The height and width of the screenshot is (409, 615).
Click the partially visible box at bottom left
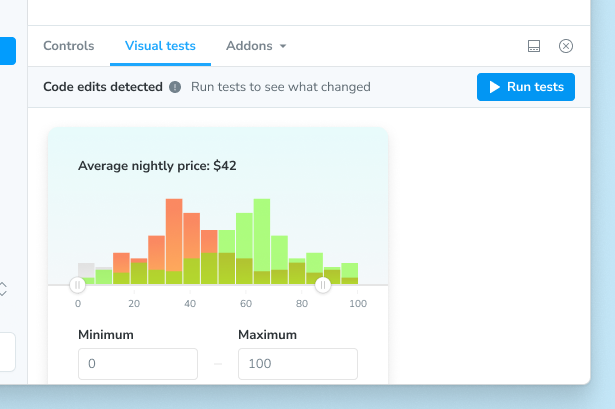coord(7,352)
